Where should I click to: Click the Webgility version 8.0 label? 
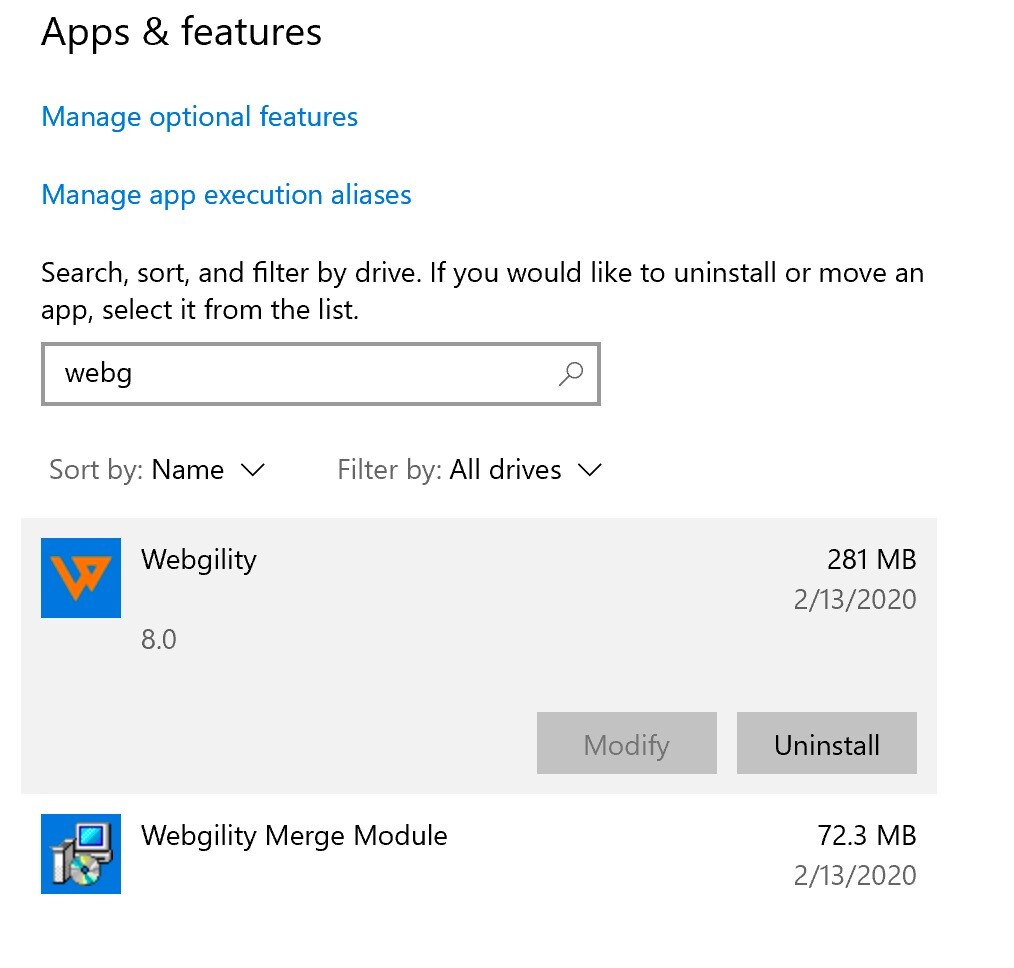[x=158, y=640]
